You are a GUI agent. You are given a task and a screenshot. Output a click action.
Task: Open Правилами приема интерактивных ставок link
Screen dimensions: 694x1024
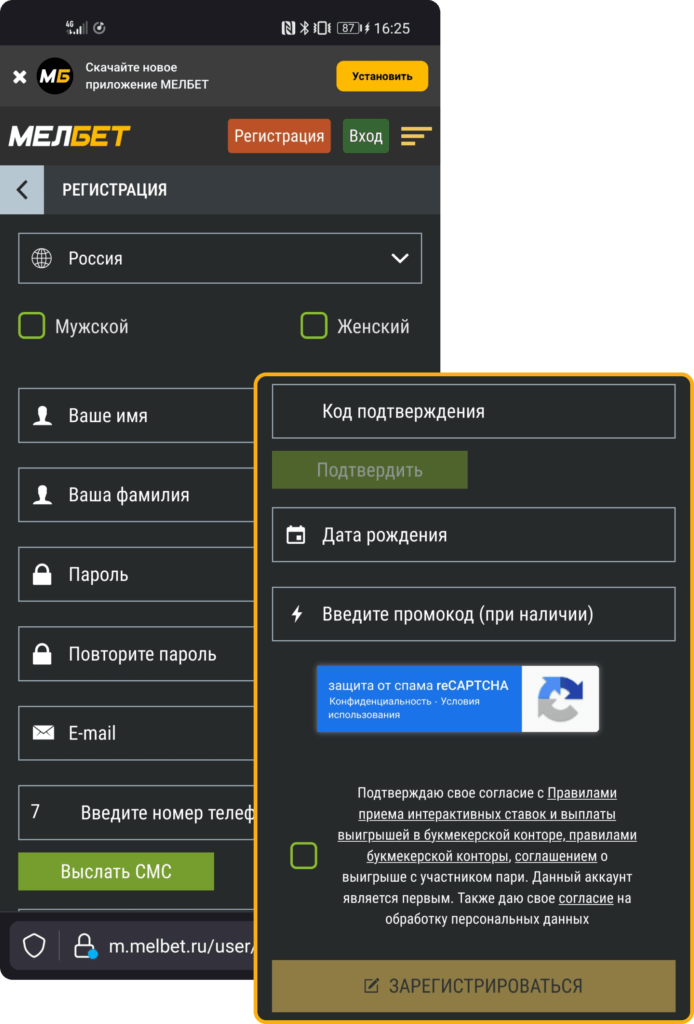[487, 814]
